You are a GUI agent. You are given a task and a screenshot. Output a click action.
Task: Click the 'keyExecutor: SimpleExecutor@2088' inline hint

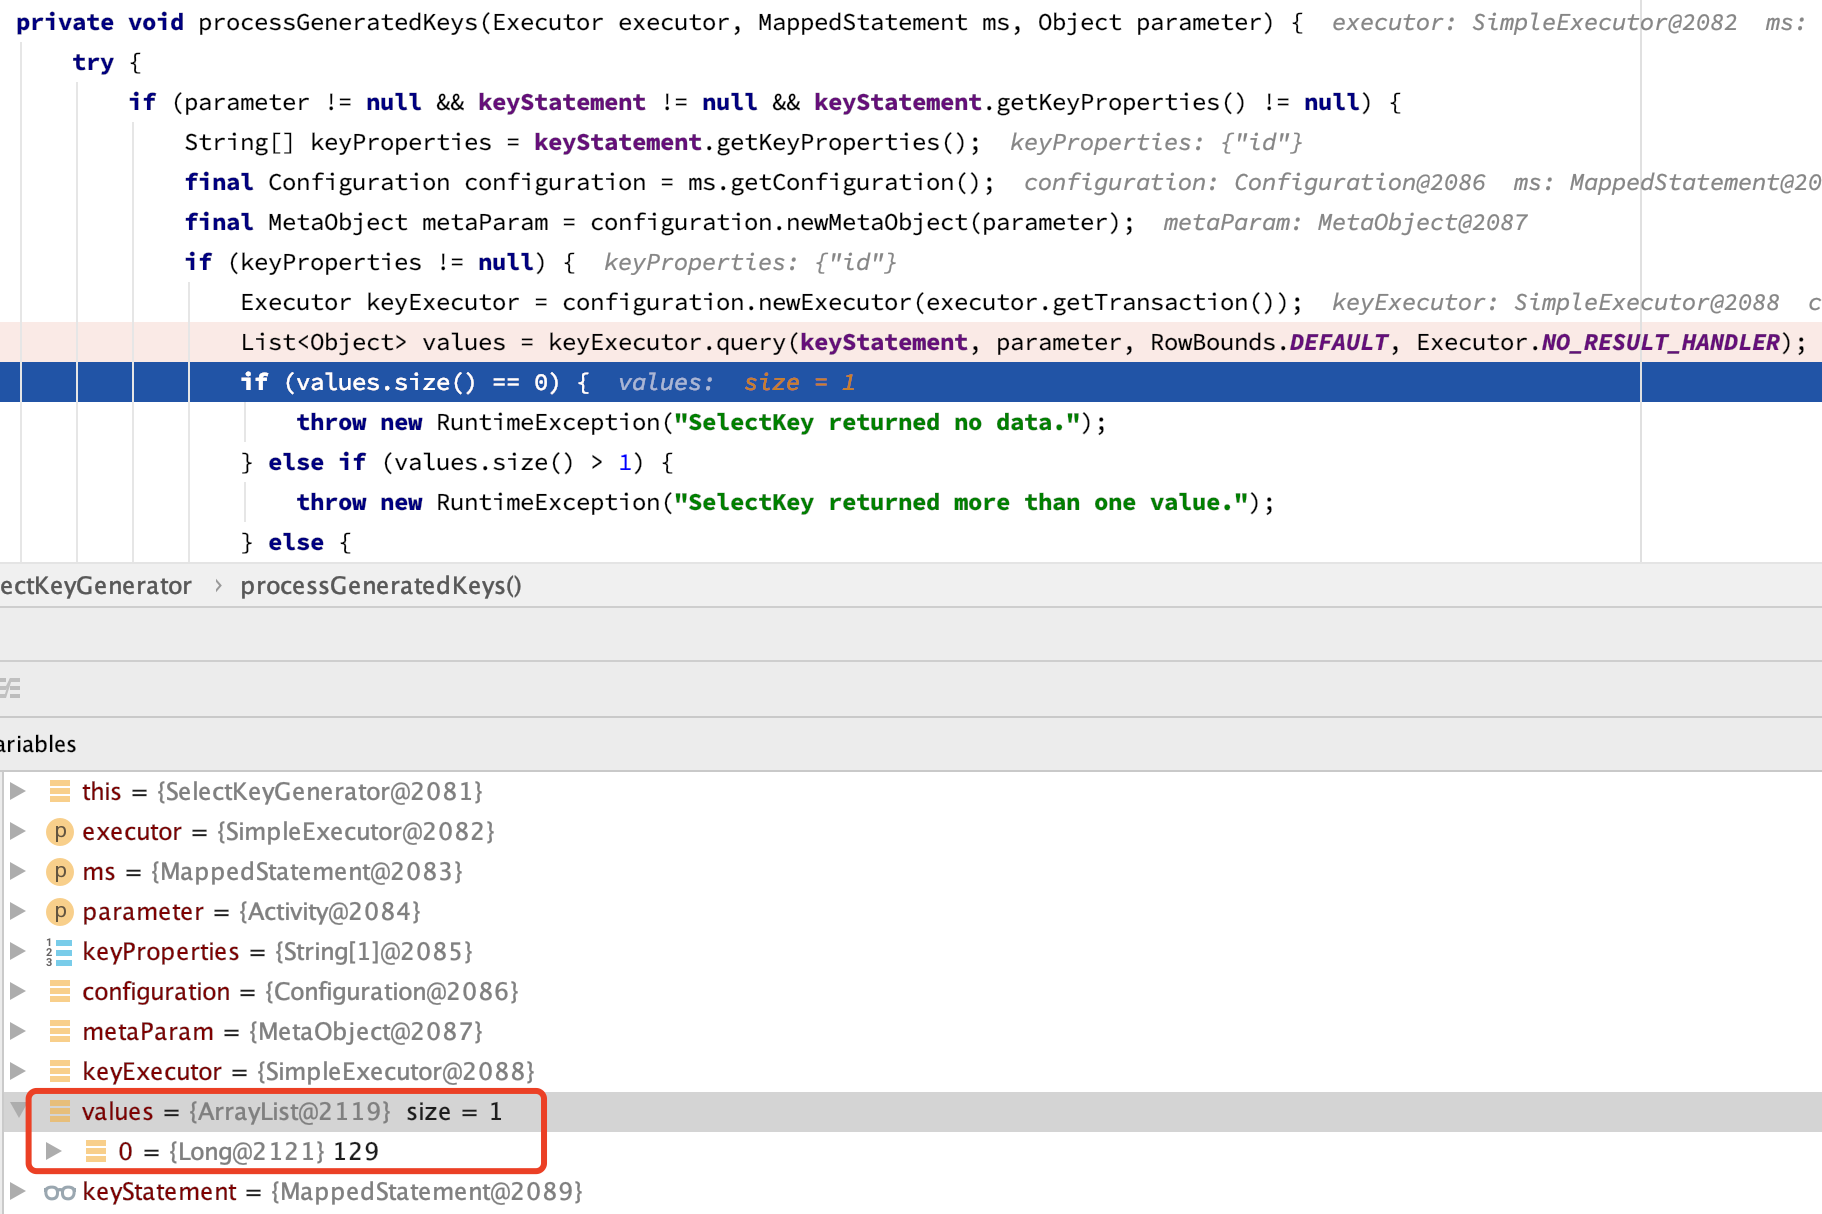[x=1556, y=302]
